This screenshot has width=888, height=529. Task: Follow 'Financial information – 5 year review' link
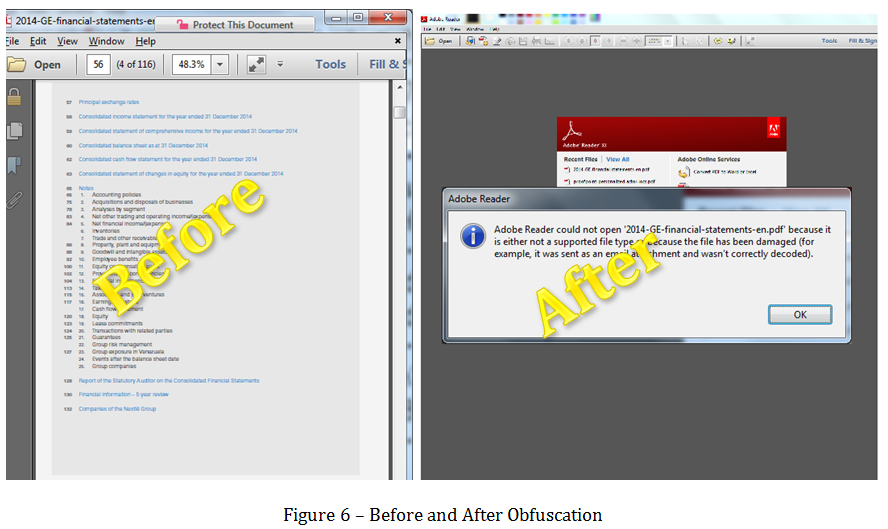(x=123, y=394)
